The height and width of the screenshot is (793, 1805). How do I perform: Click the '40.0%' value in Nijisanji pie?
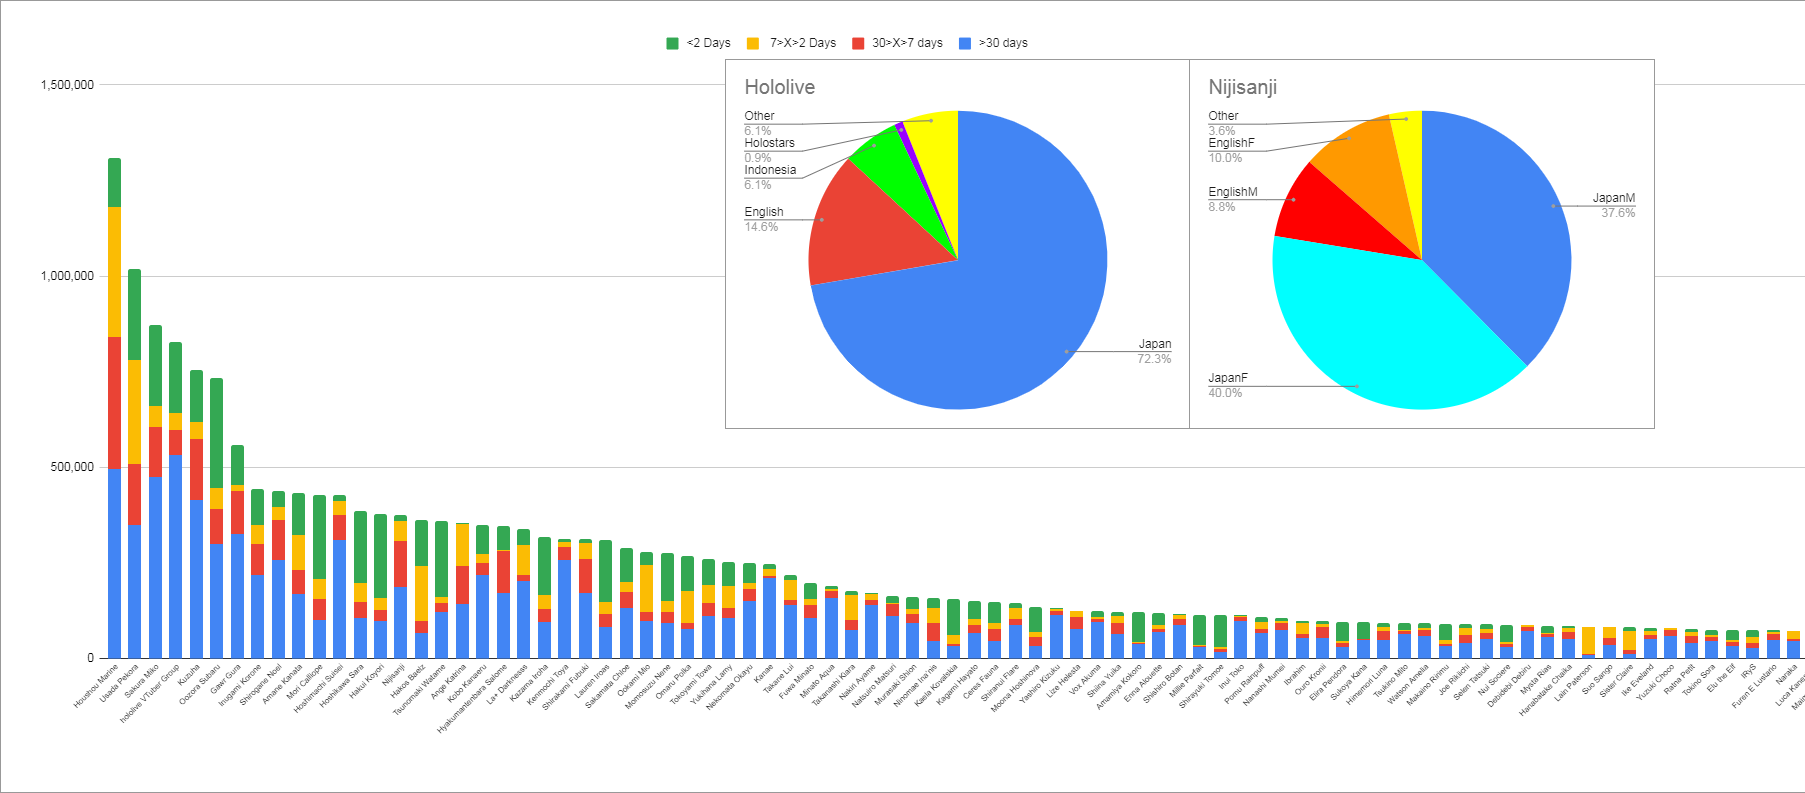click(1225, 393)
